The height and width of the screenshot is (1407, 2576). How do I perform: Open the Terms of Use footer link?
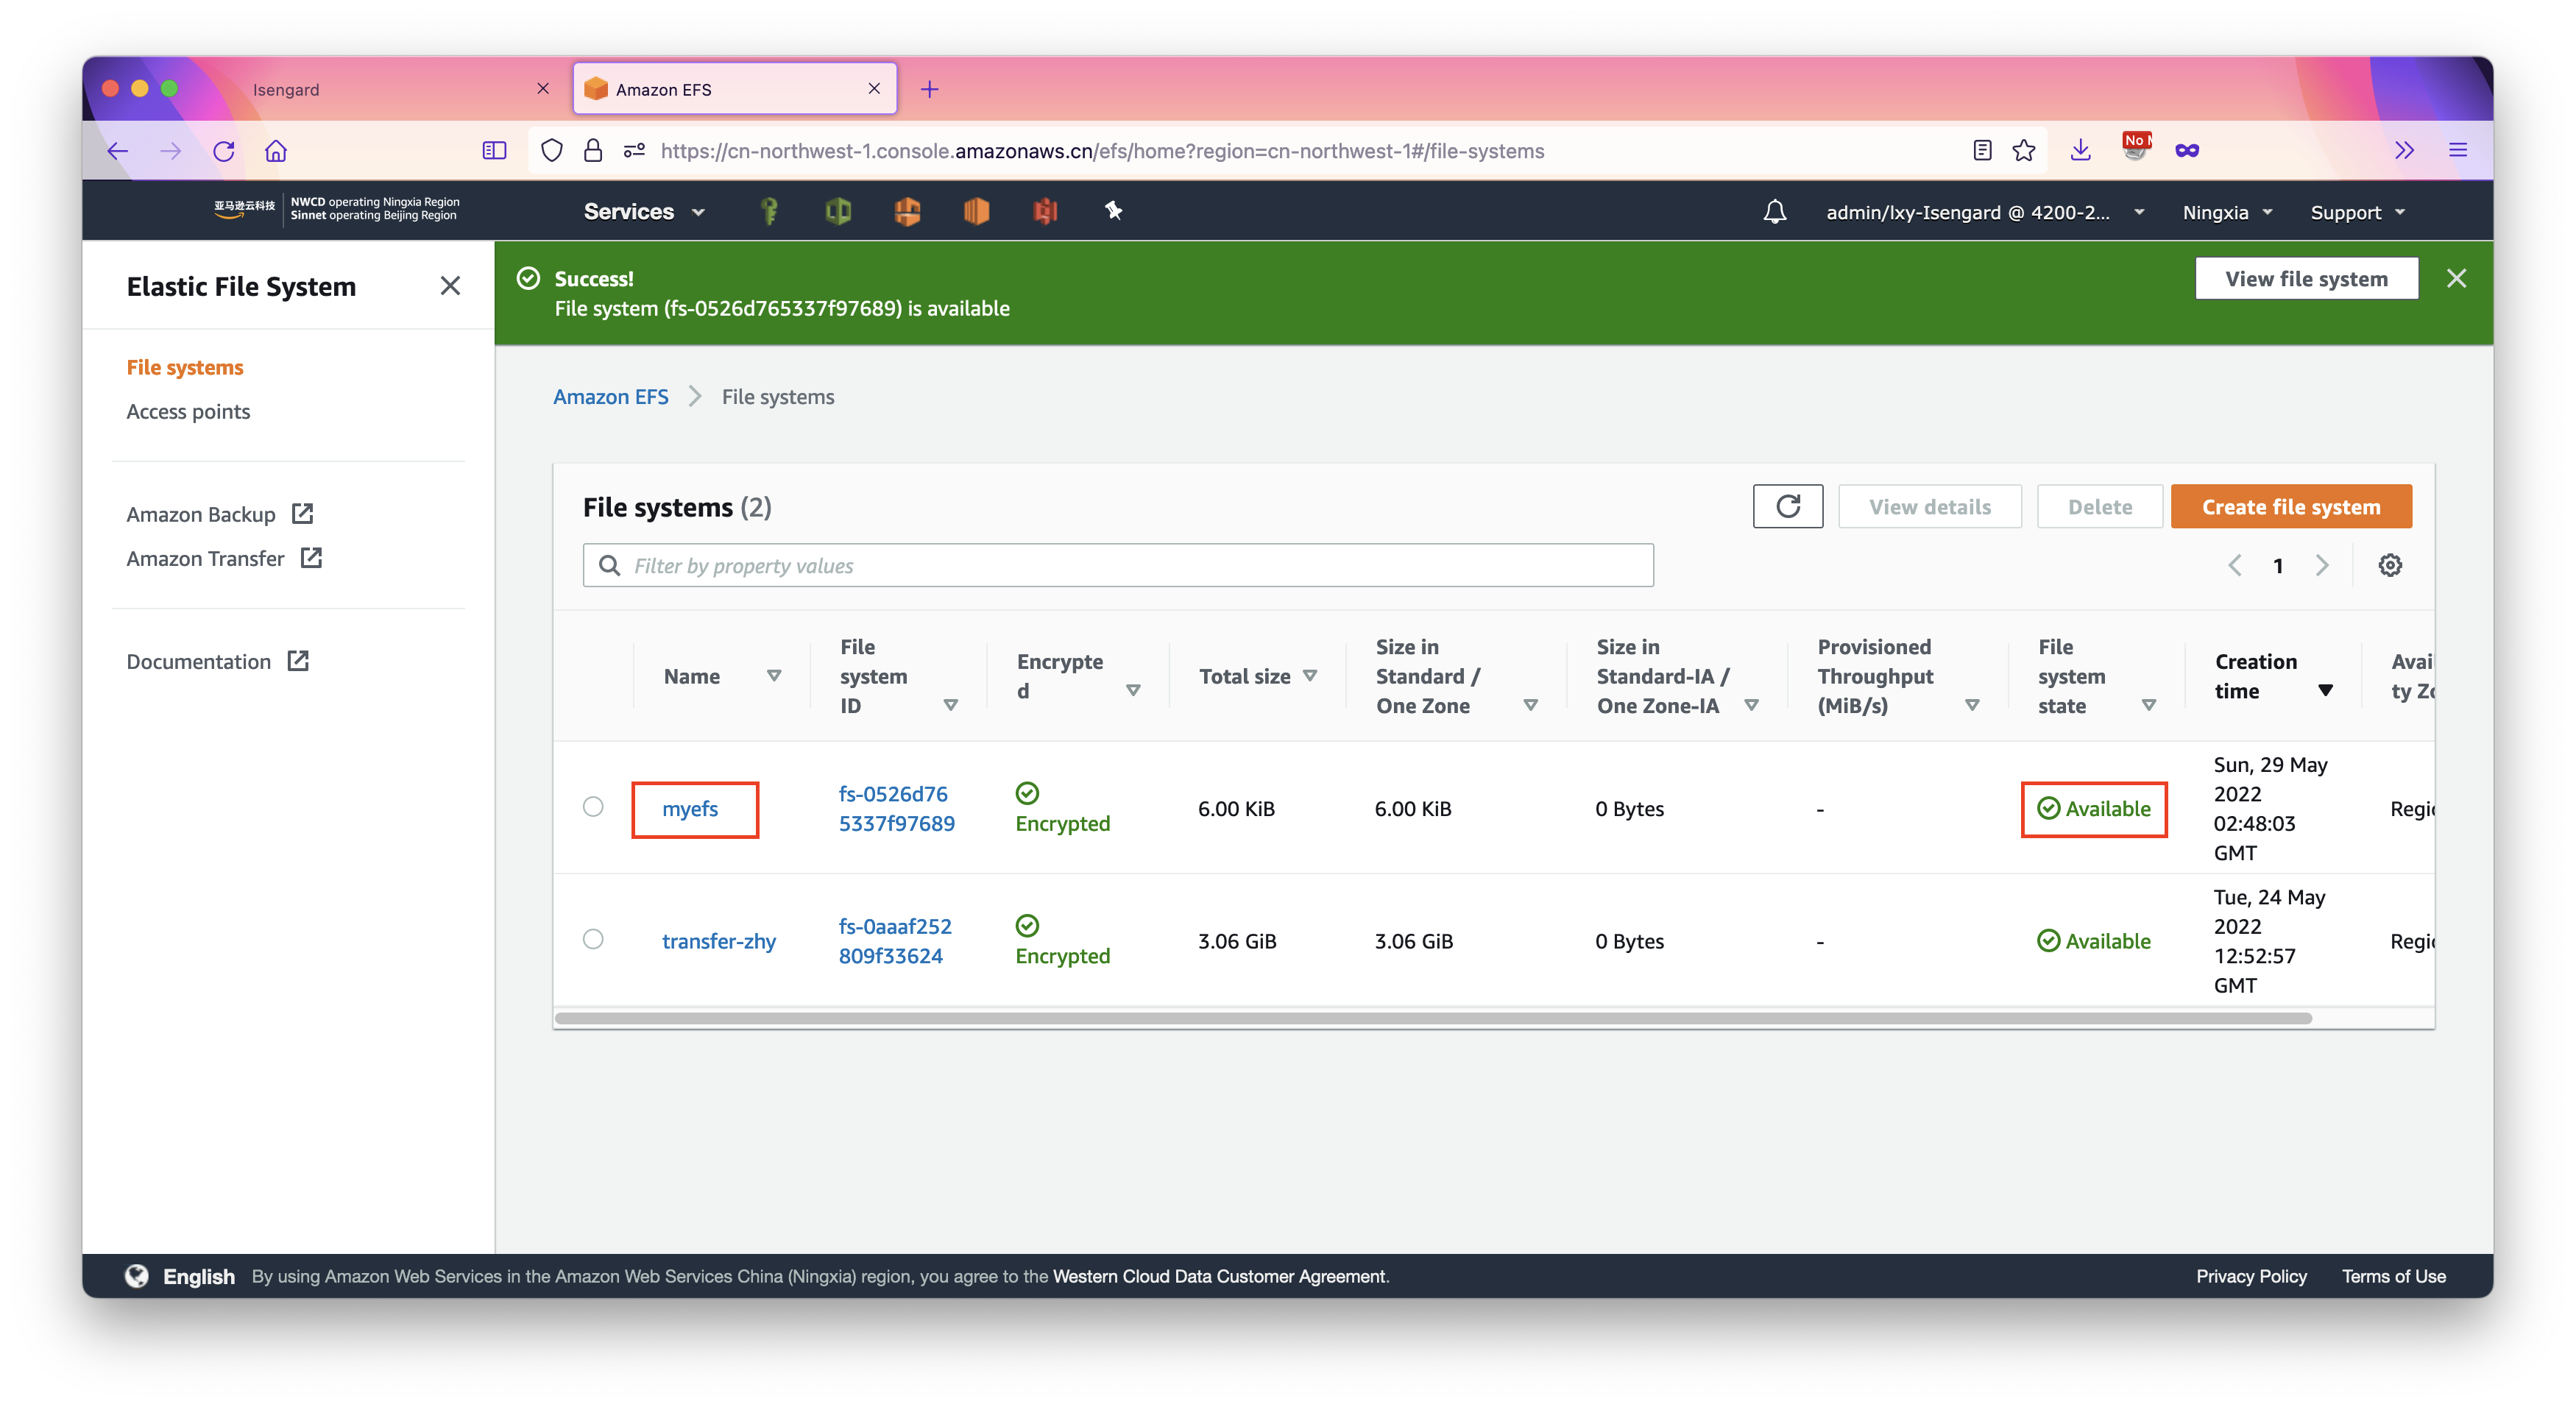pyautogui.click(x=2393, y=1276)
